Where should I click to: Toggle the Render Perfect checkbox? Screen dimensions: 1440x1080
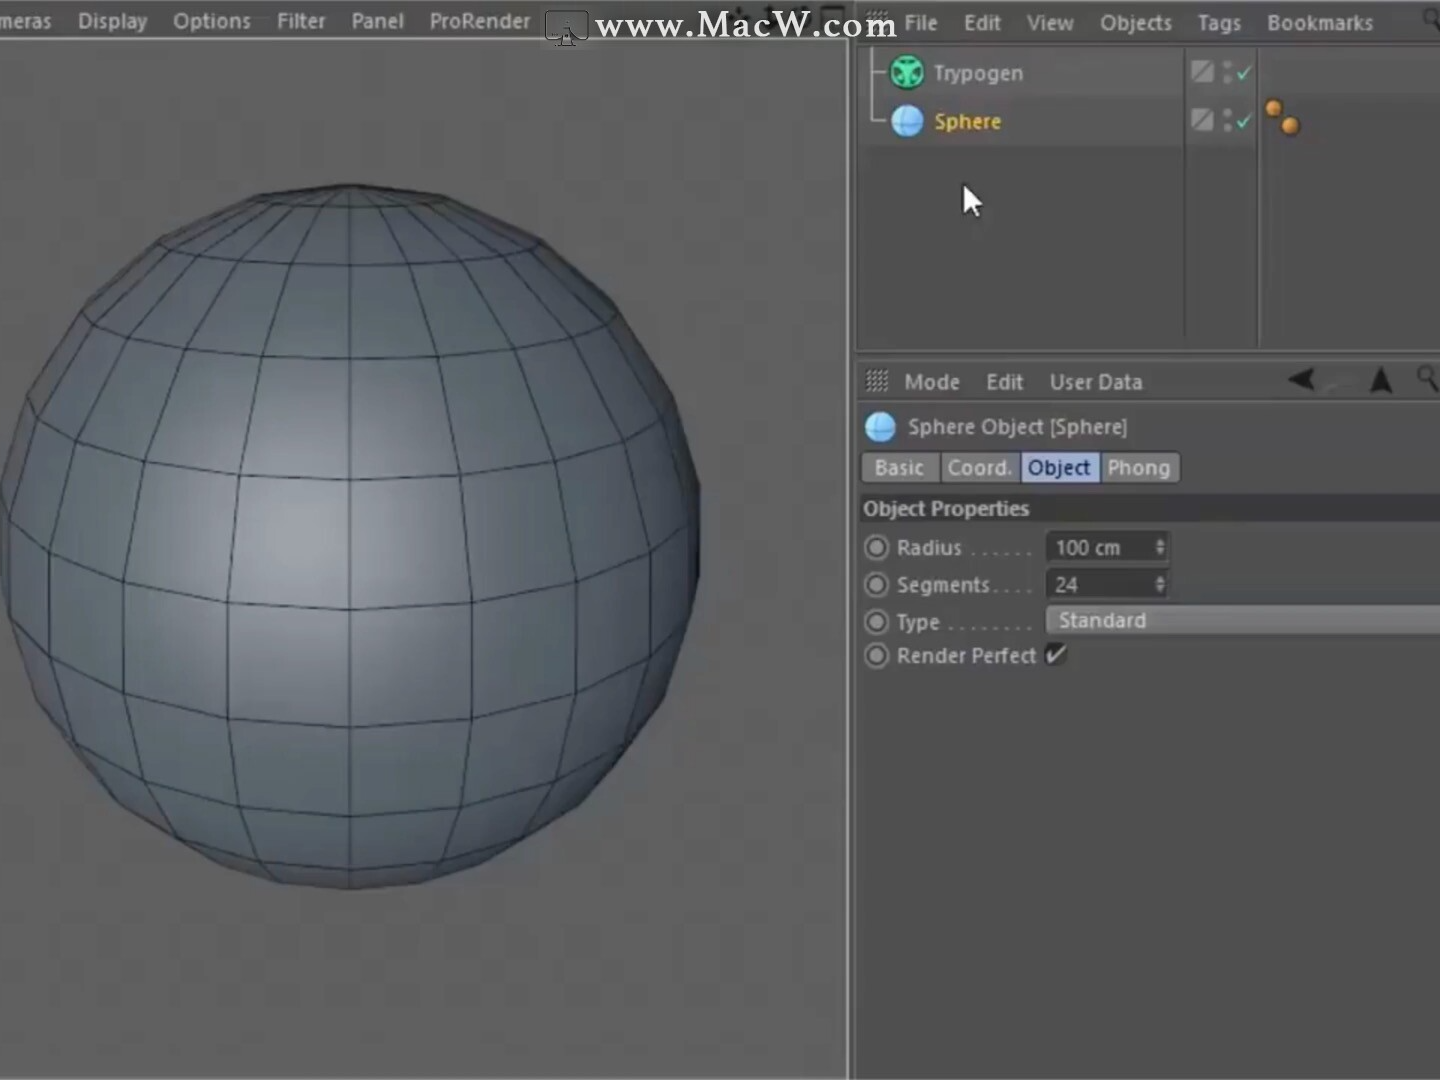click(x=1056, y=655)
